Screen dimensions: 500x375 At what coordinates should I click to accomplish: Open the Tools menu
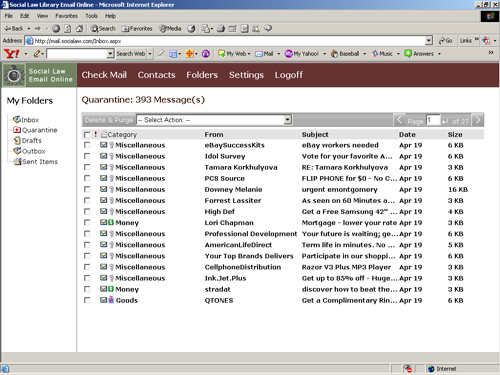[91, 16]
